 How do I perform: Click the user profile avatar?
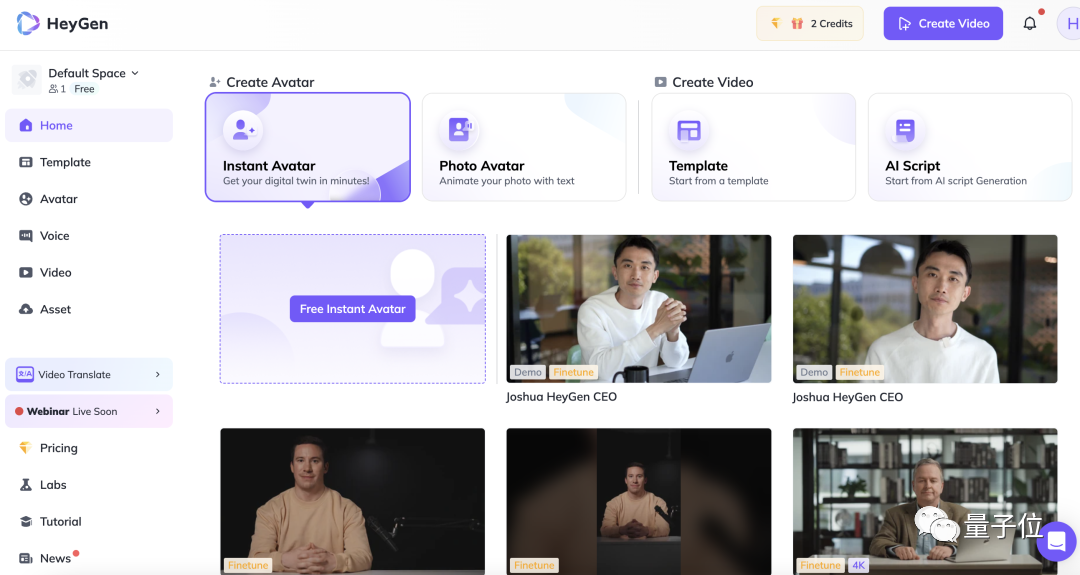tap(1070, 24)
